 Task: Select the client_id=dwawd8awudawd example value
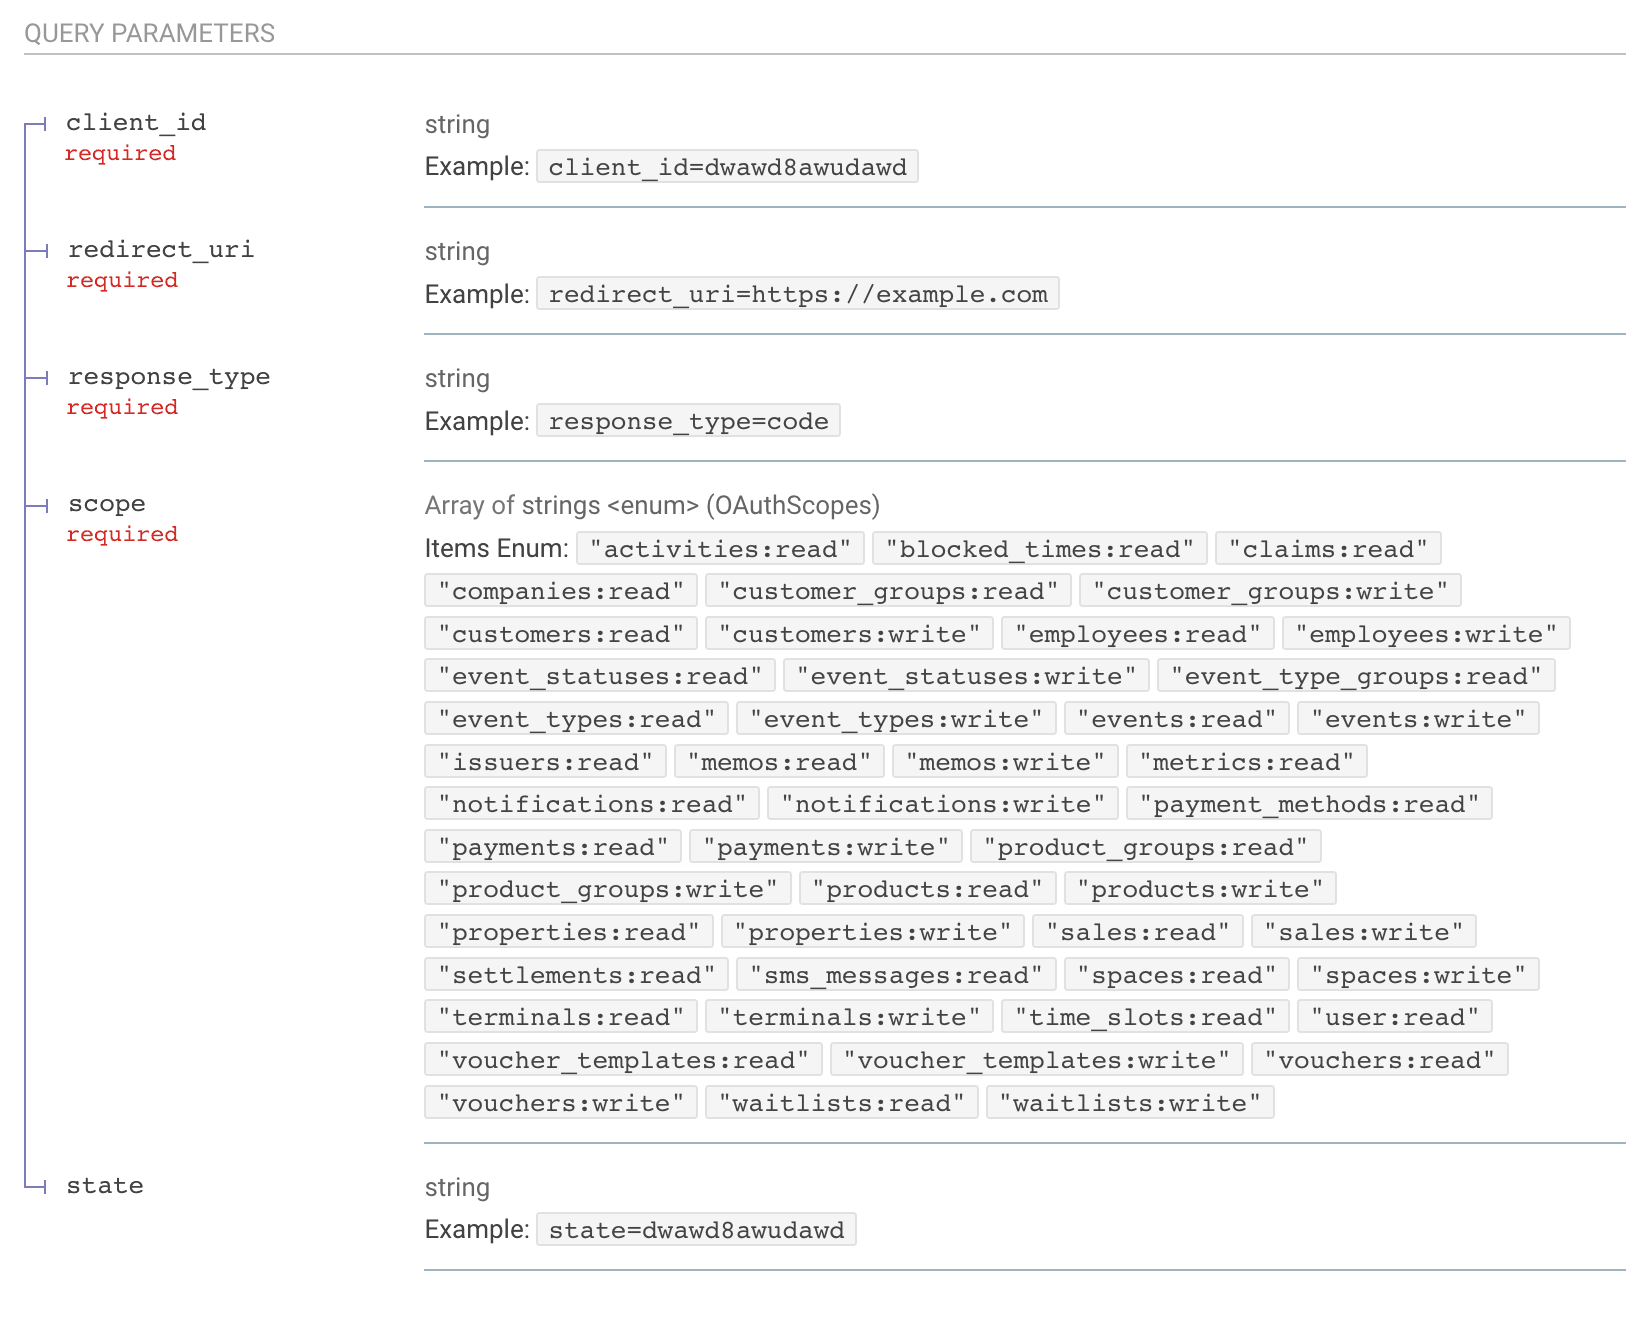727,167
